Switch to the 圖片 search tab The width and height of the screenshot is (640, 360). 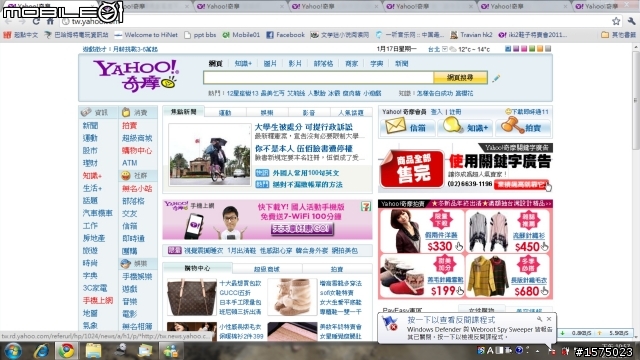coord(270,64)
